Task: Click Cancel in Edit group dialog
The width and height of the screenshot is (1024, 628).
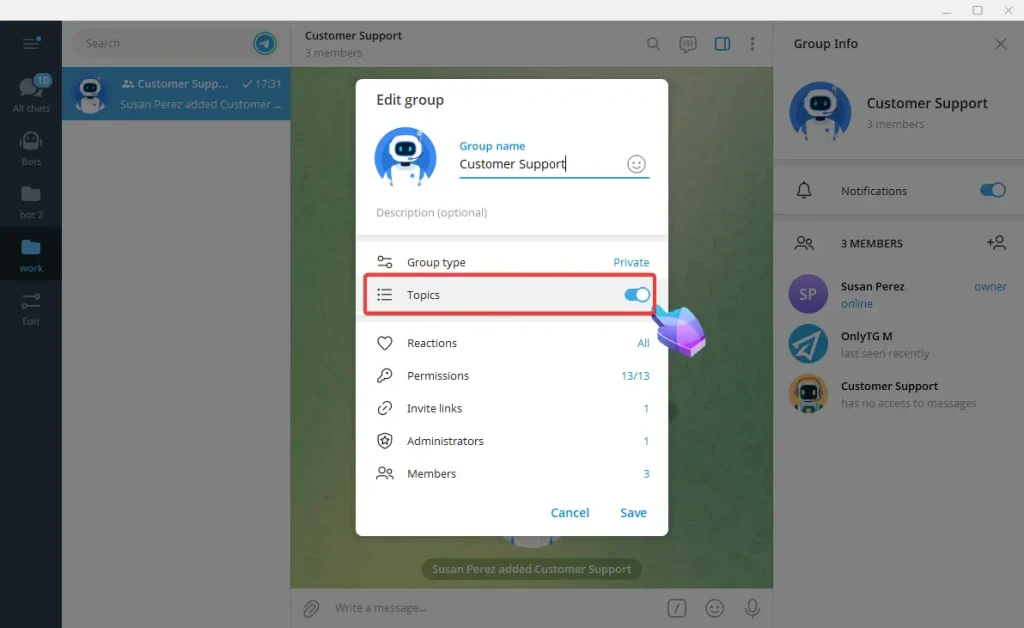Action: [569, 512]
